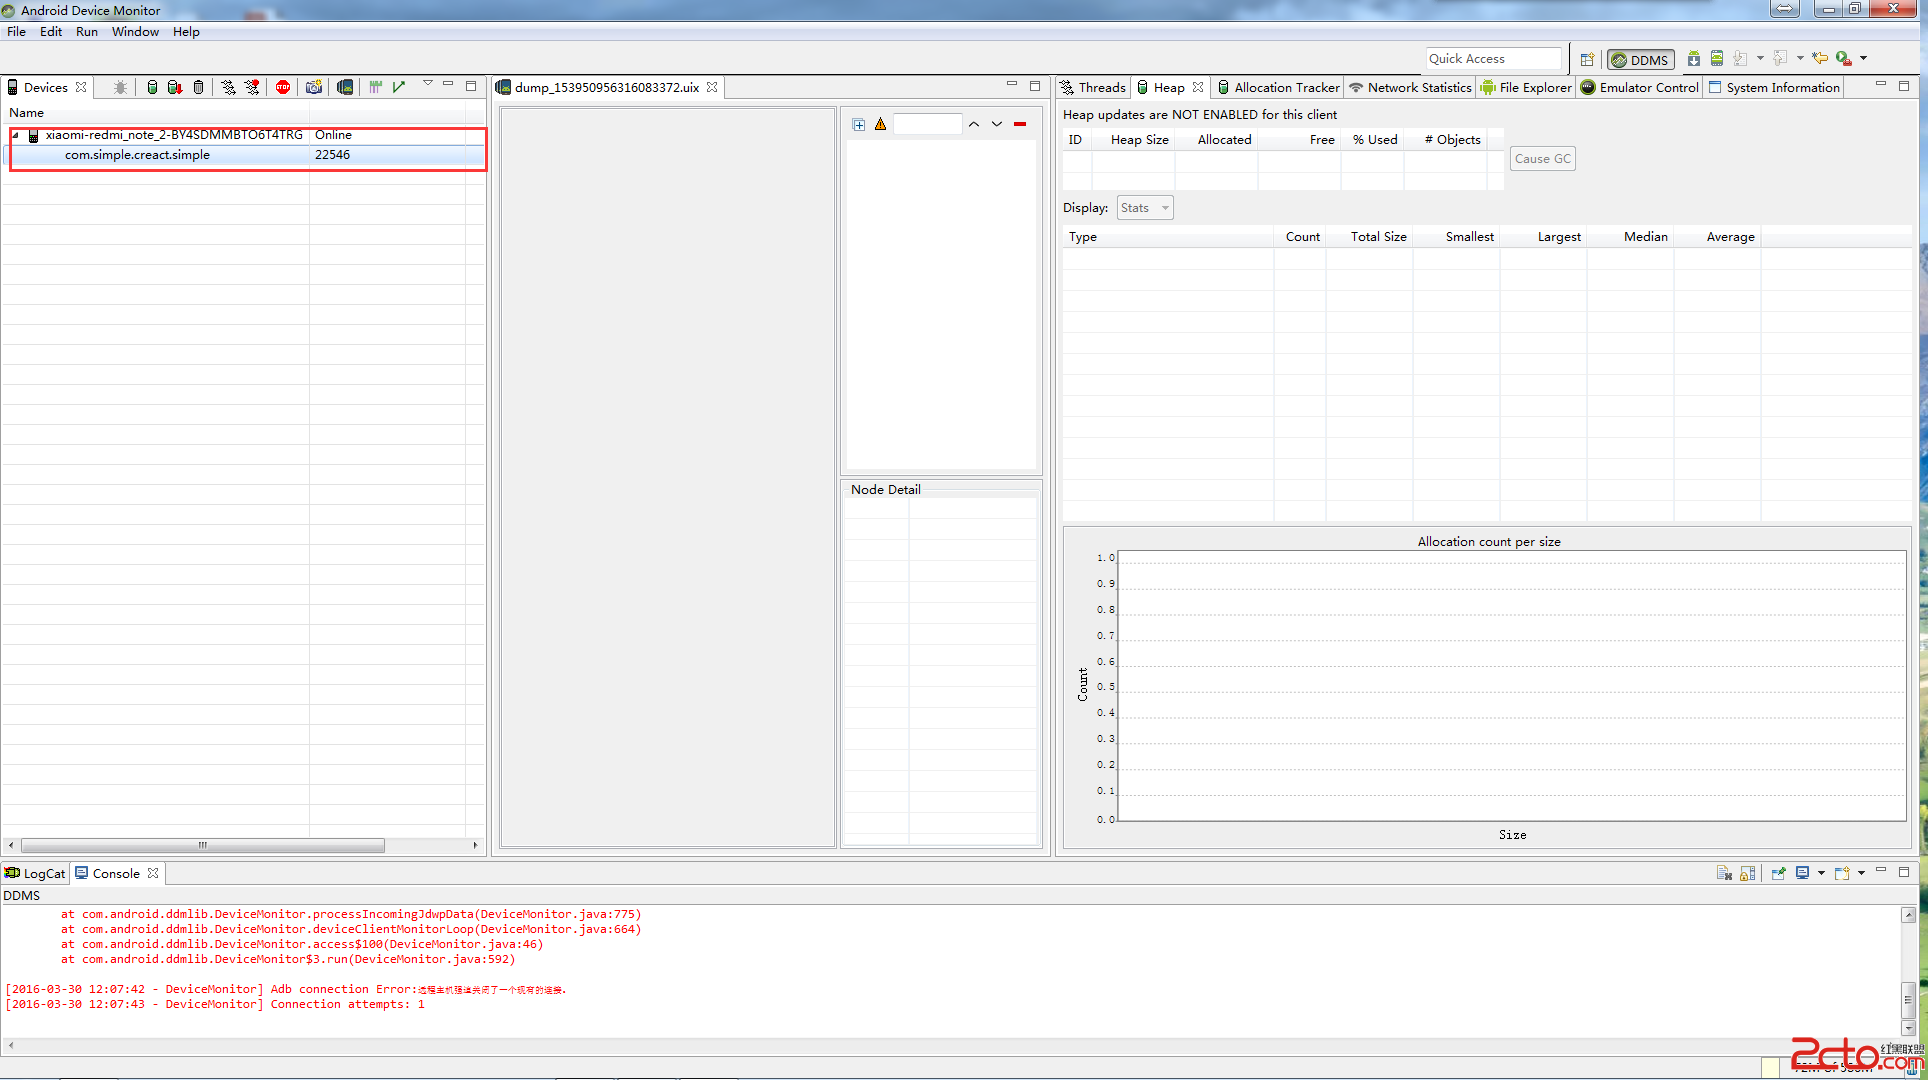Viewport: 1928px width, 1080px height.
Task: Toggle Pin Console in the Console toolbar
Action: tap(1778, 873)
